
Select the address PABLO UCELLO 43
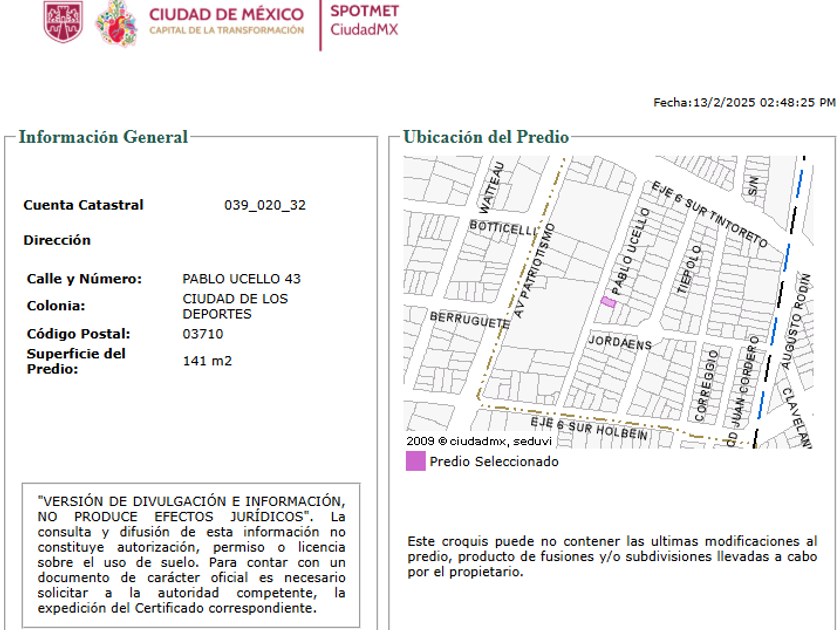tap(242, 279)
